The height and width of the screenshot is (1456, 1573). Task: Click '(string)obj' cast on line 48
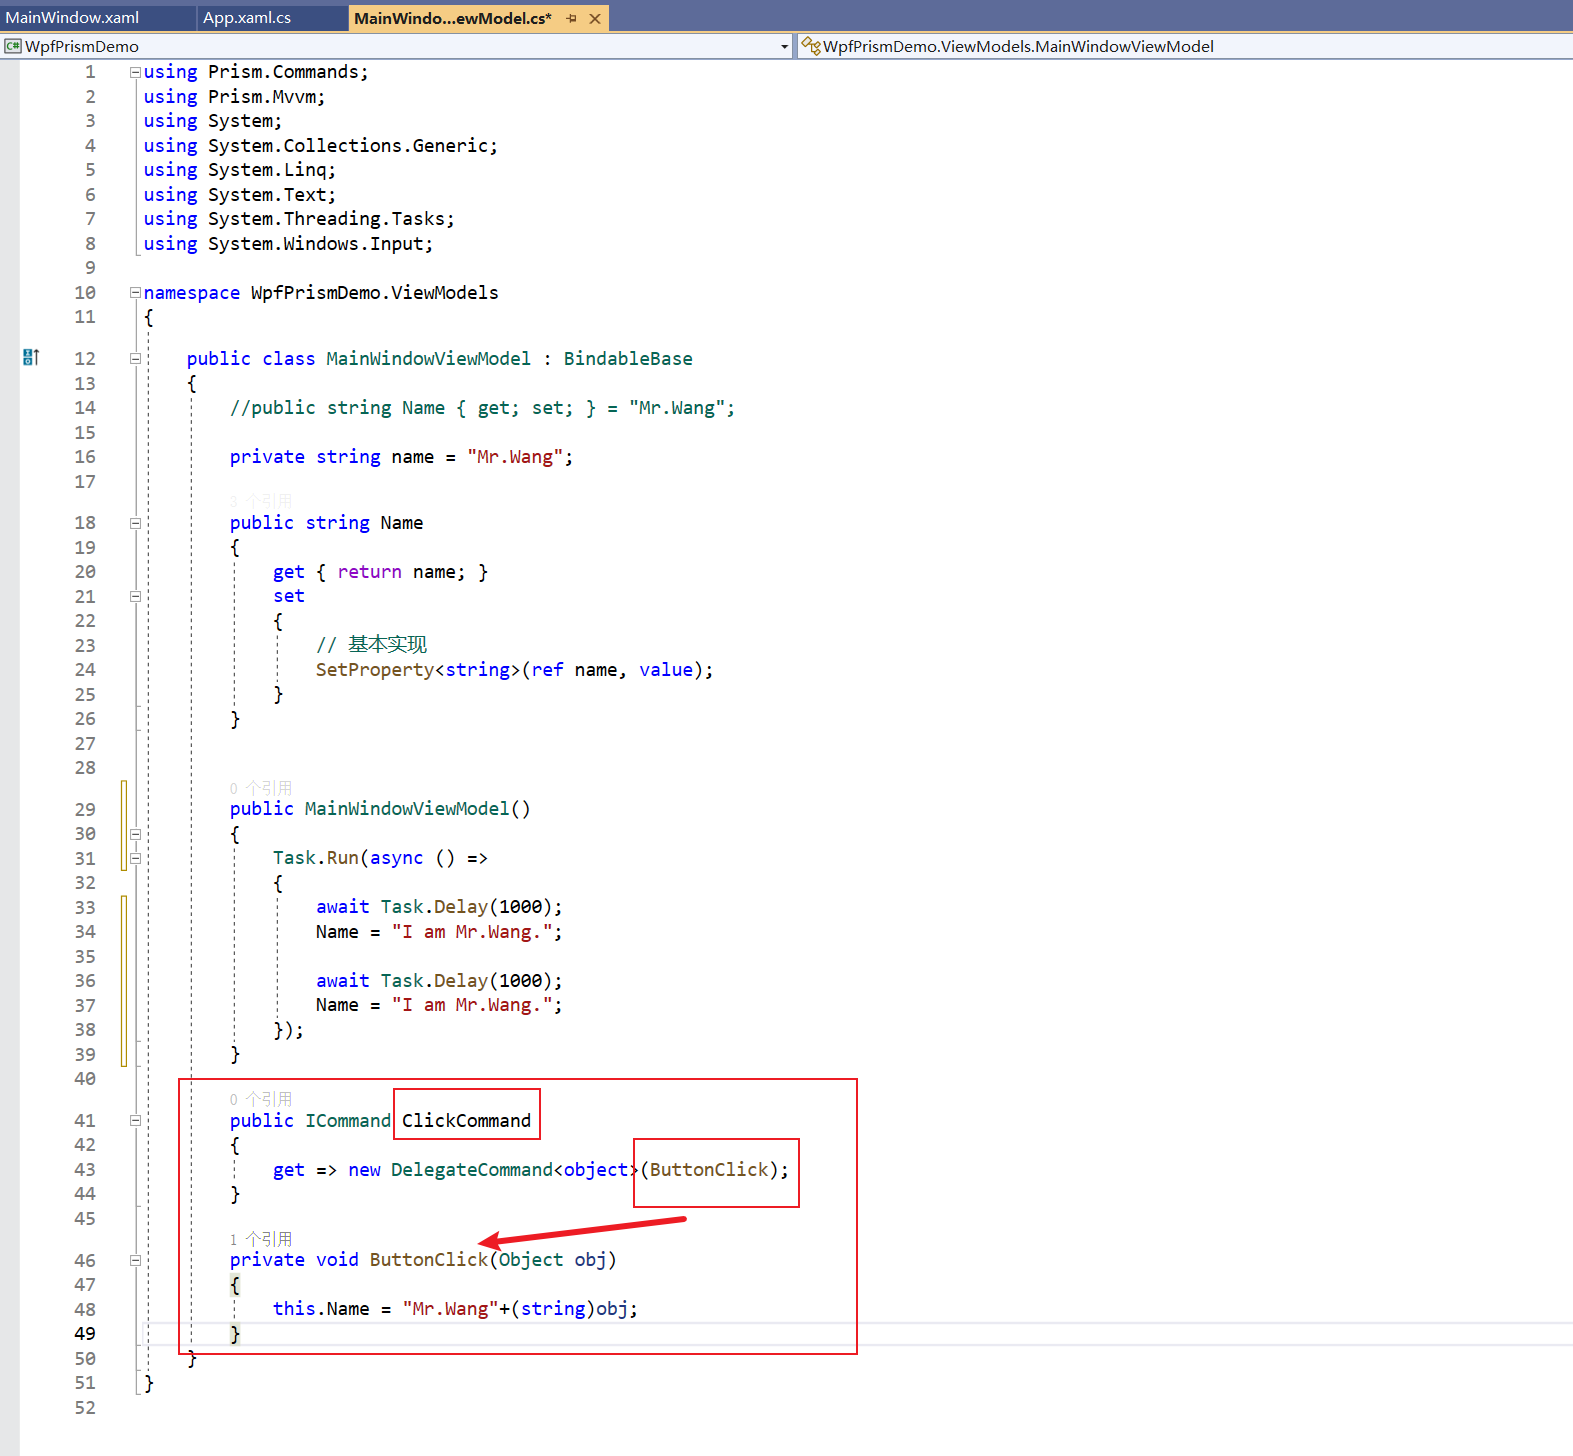569,1309
